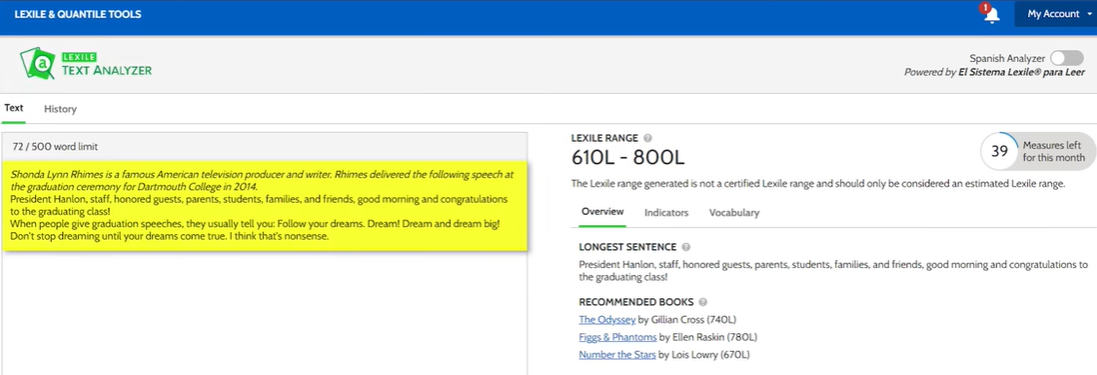Open The Odyssey book link
Image resolution: width=1097 pixels, height=375 pixels.
[607, 320]
